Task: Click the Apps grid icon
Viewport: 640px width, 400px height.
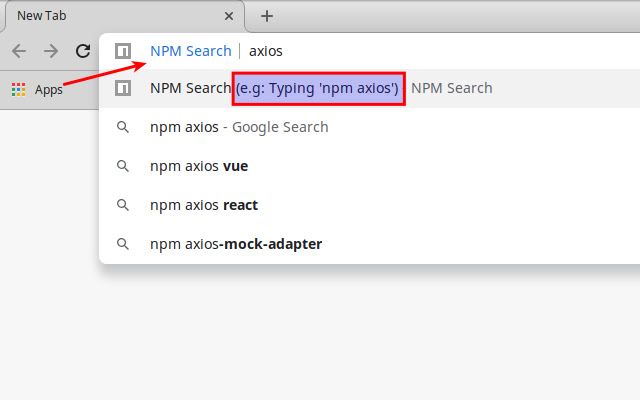Action: tap(19, 89)
